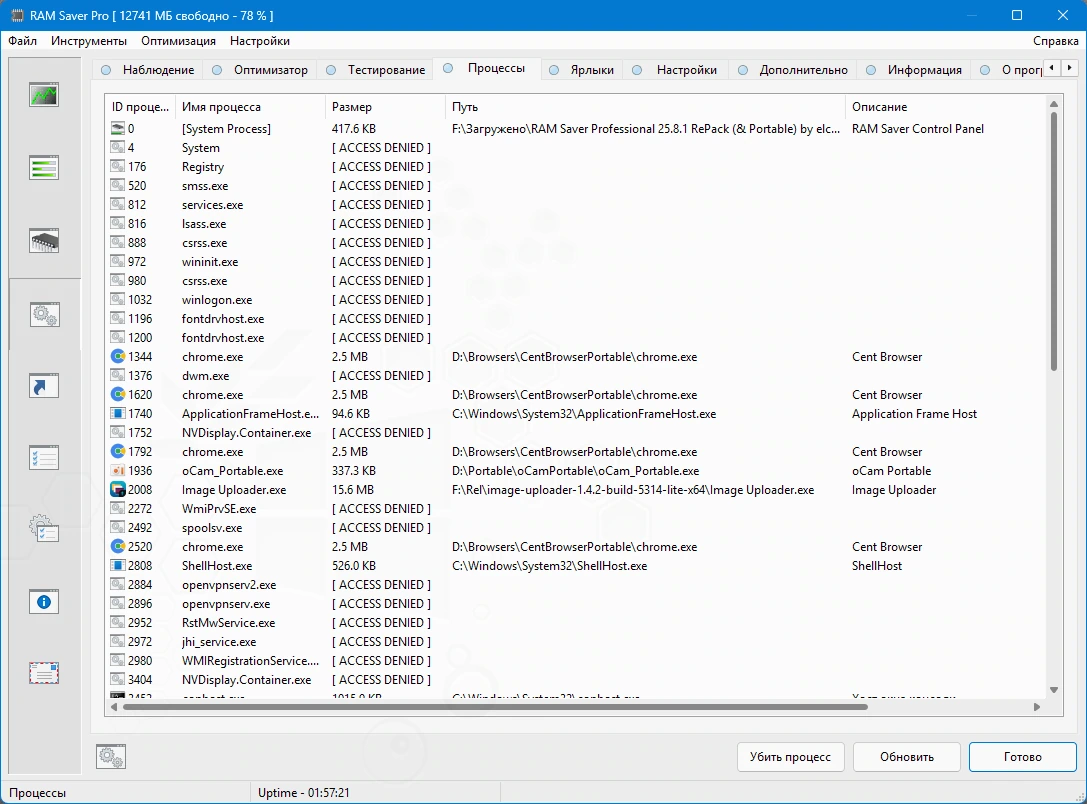Click the RAM Saver Pro title bar icon
Viewport: 1087px width, 804px height.
pyautogui.click(x=17, y=15)
